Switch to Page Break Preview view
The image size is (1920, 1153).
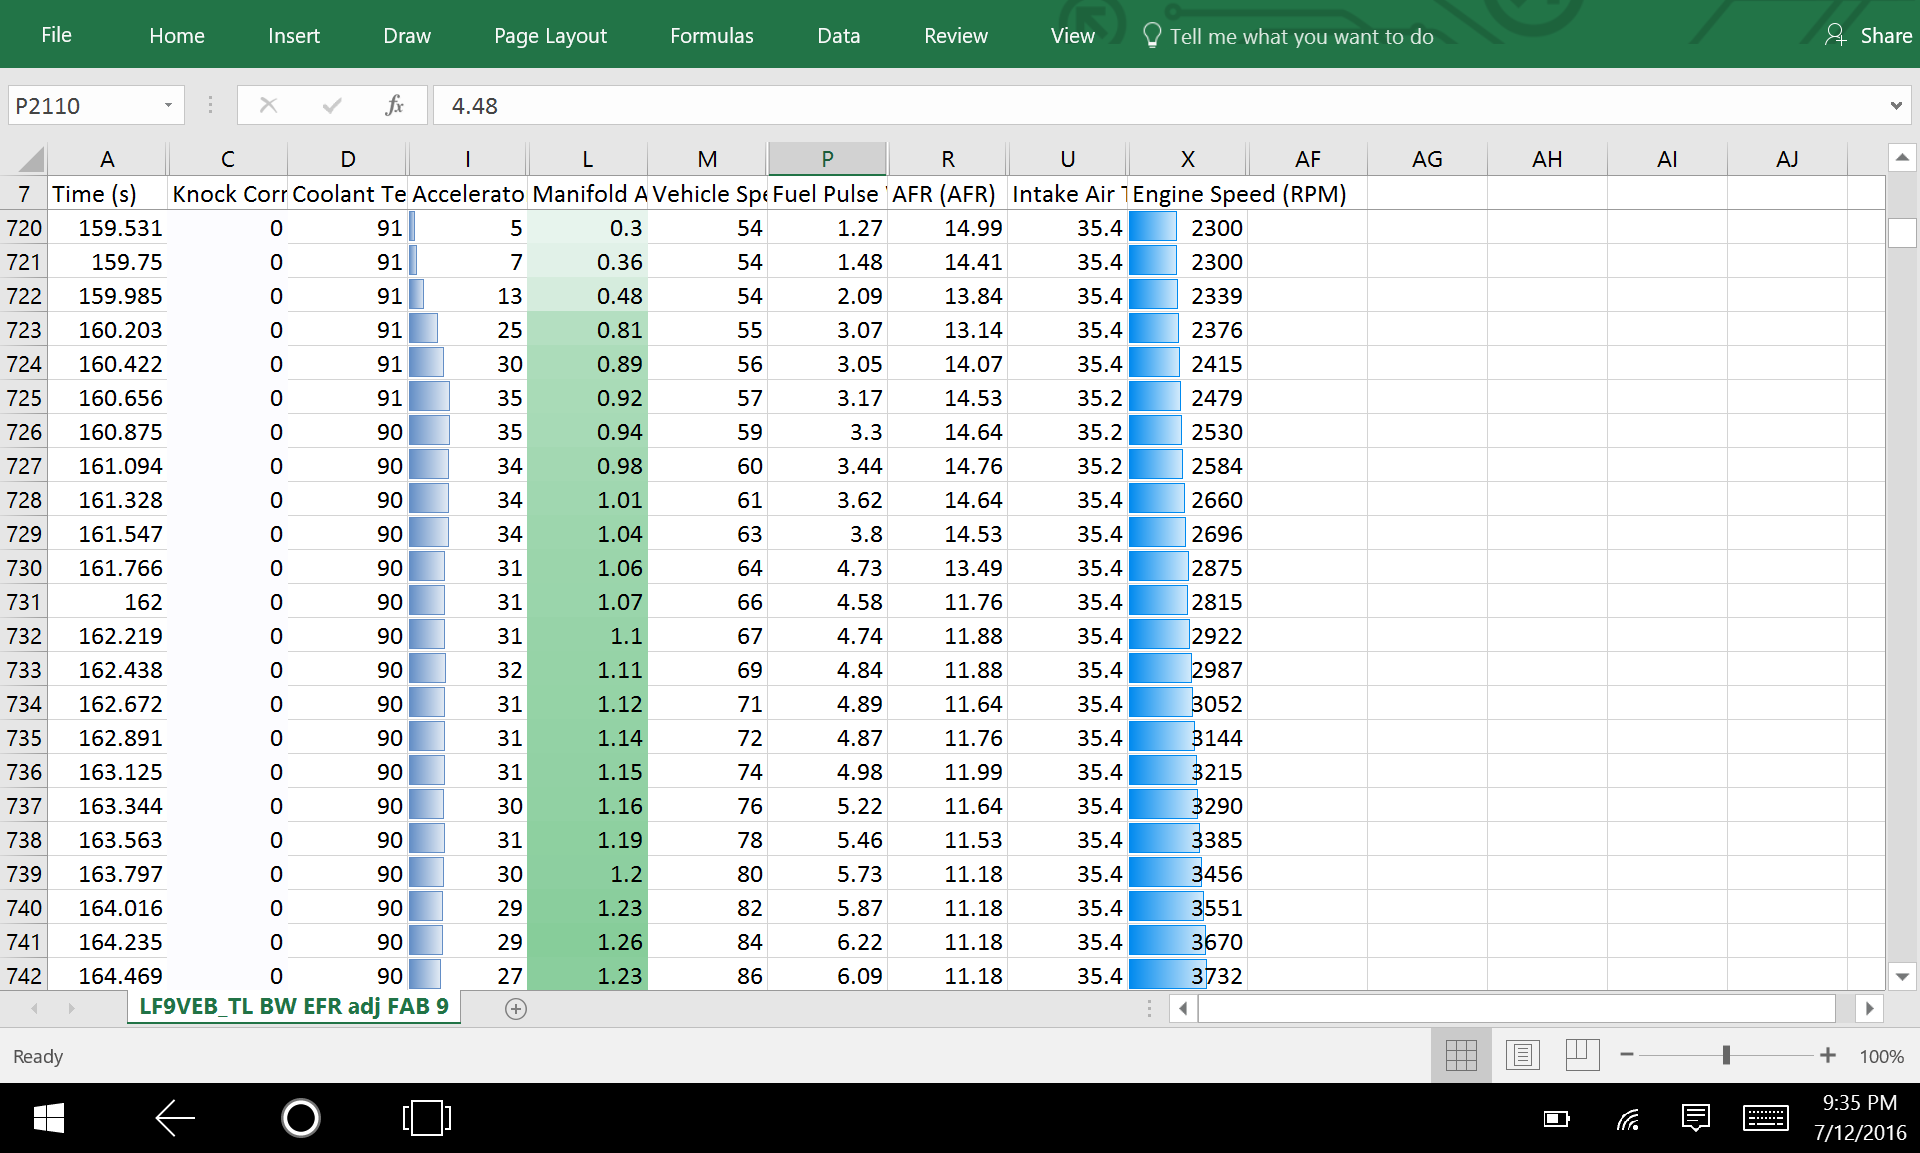click(x=1582, y=1055)
